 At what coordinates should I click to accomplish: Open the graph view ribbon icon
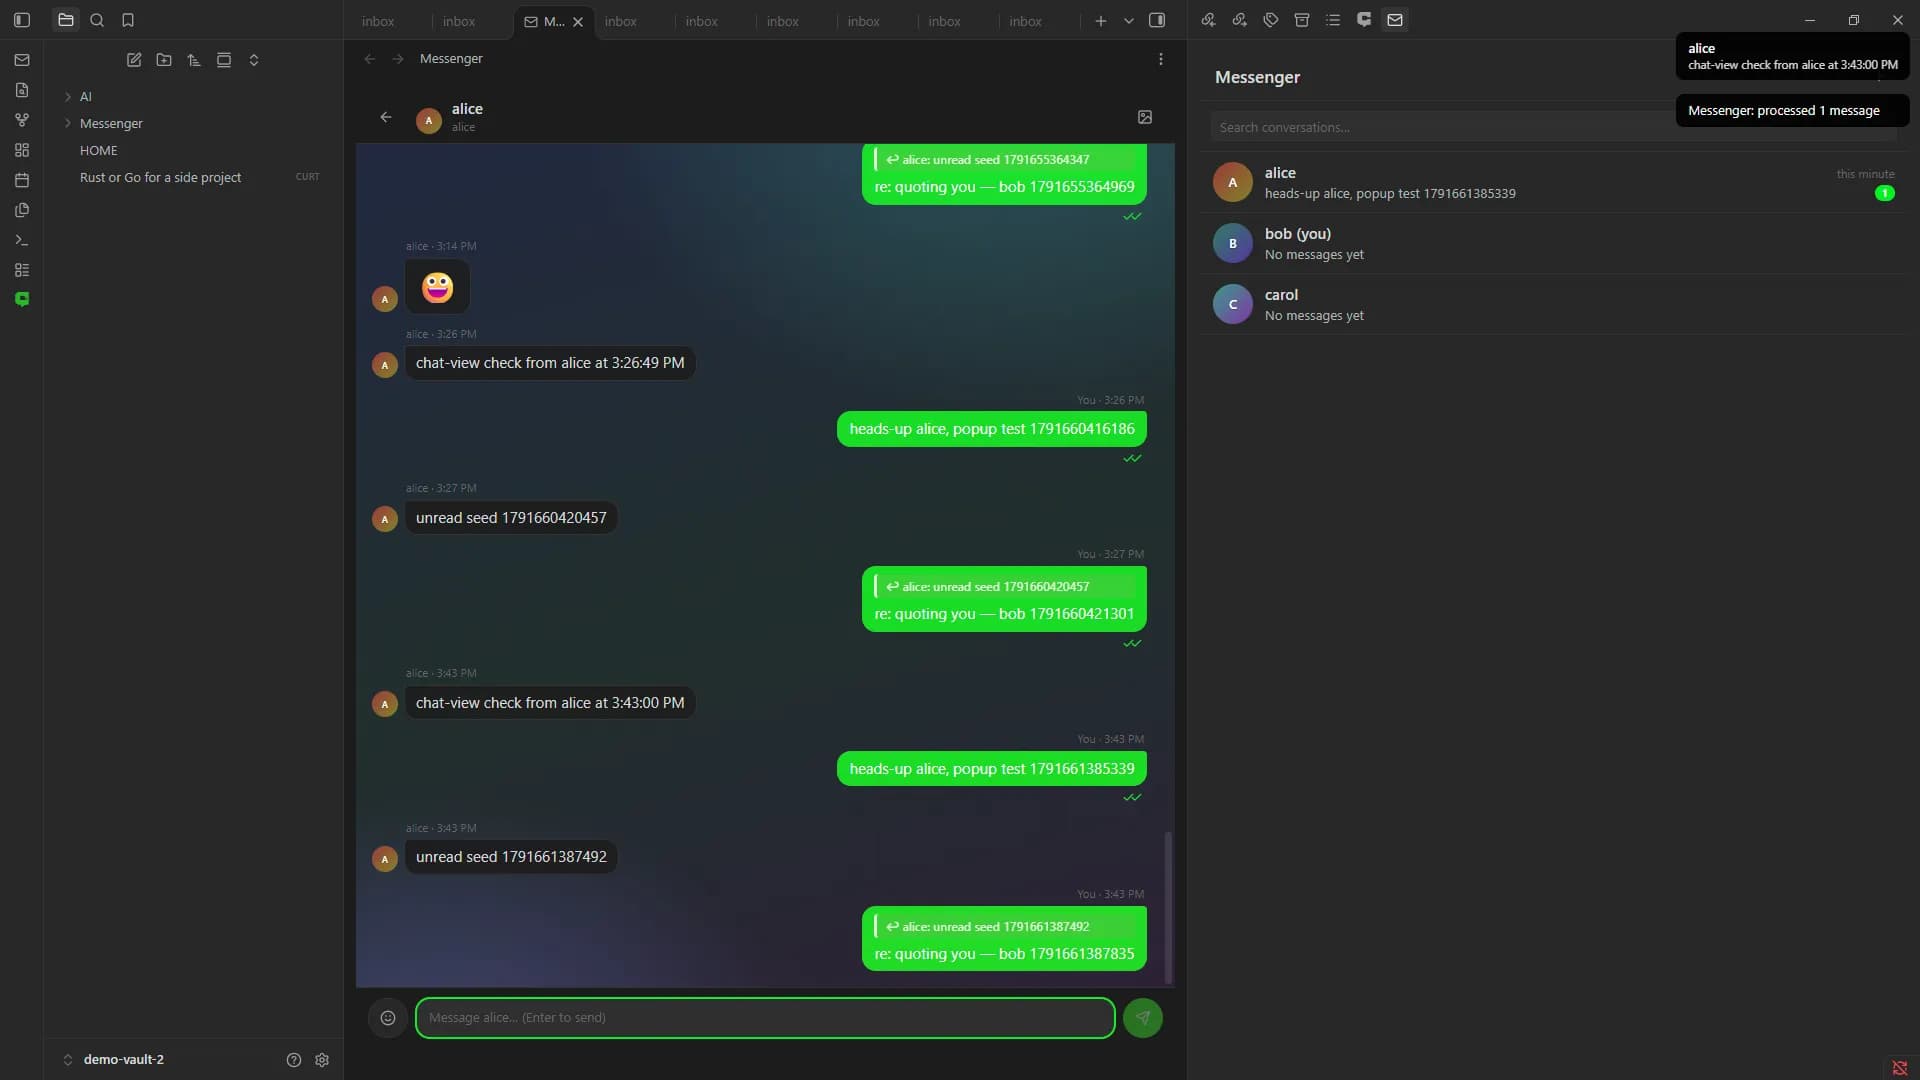click(x=22, y=120)
